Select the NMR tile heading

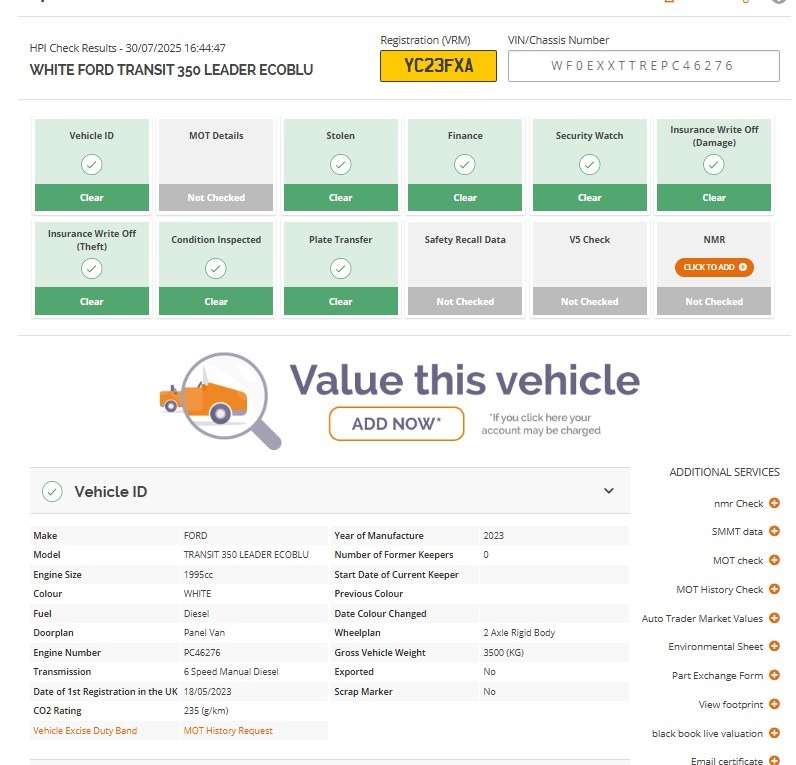(714, 240)
